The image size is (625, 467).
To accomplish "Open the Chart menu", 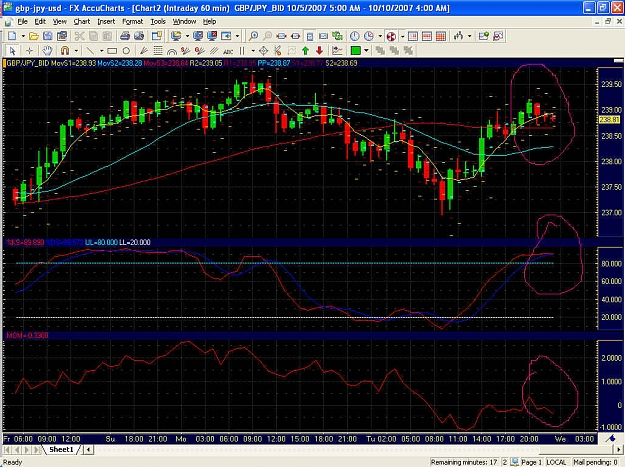I will coord(82,22).
